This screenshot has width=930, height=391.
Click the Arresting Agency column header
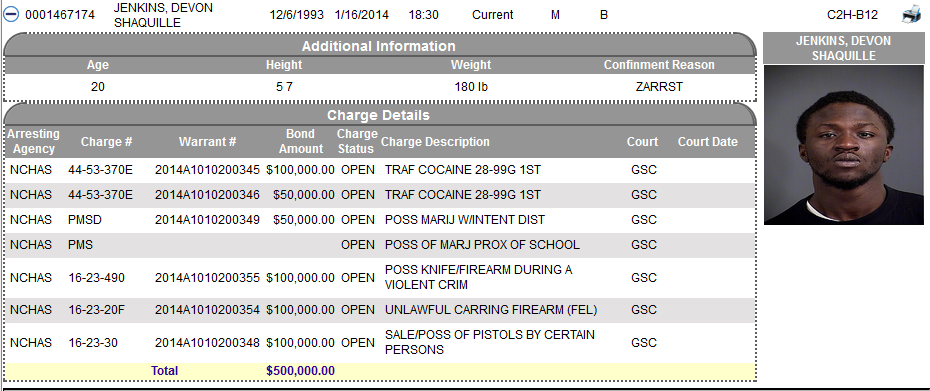(x=34, y=141)
